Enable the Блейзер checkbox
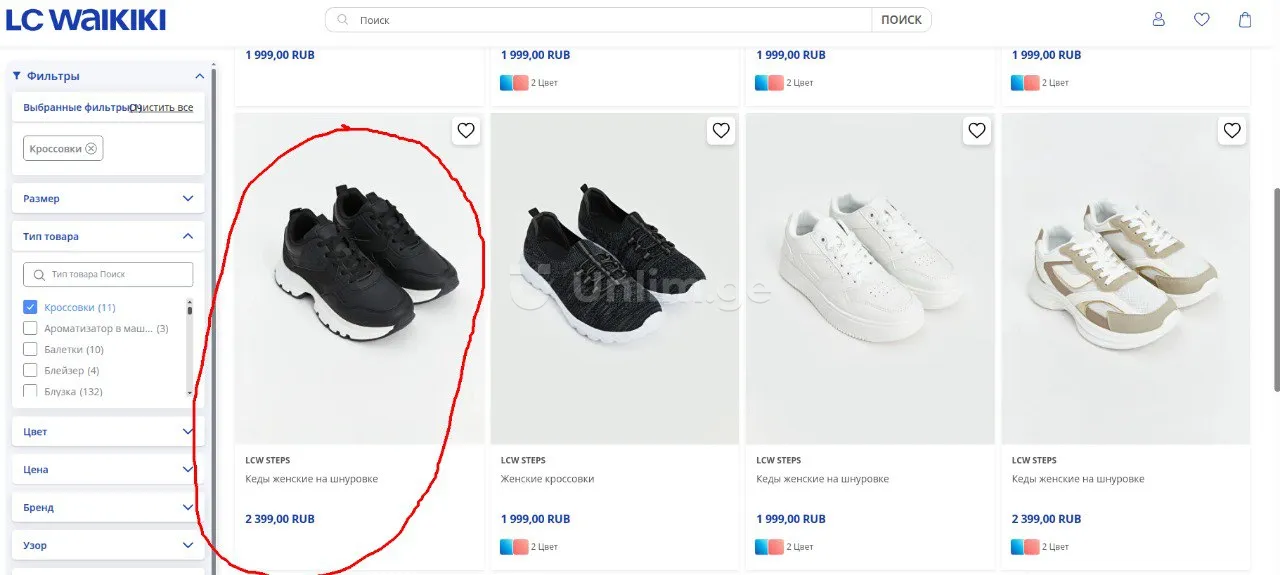 (x=30, y=370)
